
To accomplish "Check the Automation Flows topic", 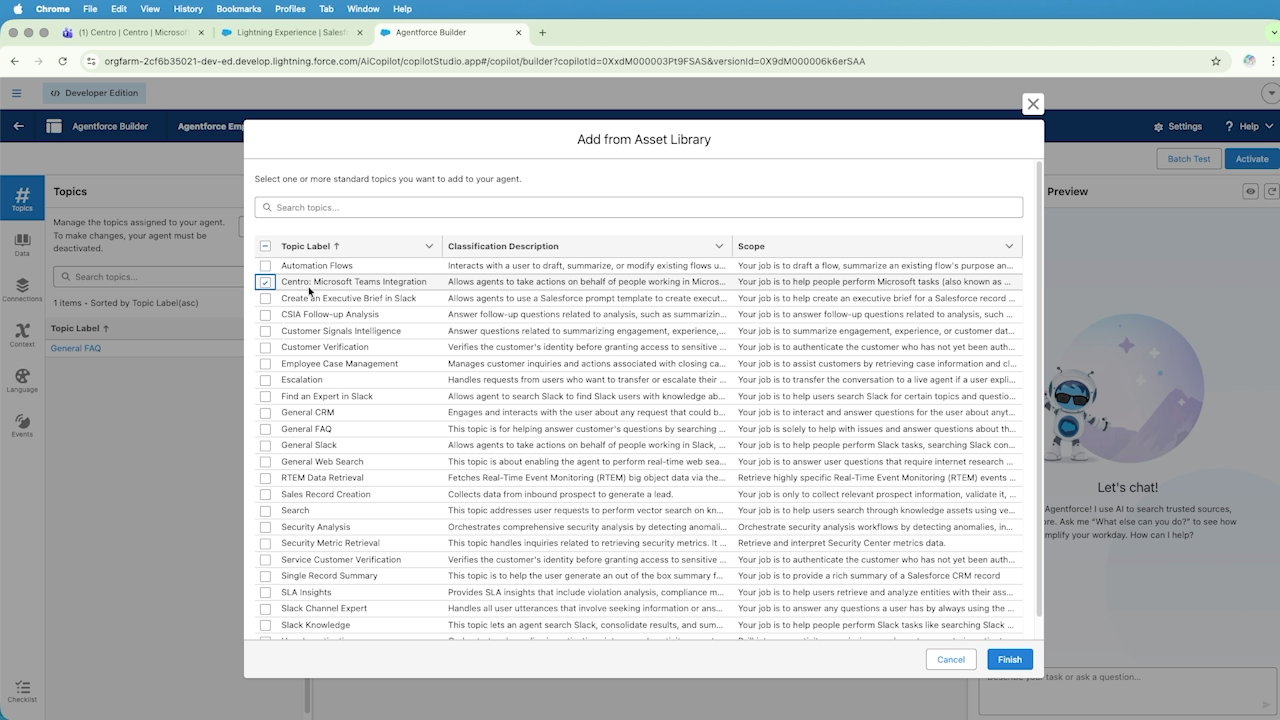I will [265, 266].
